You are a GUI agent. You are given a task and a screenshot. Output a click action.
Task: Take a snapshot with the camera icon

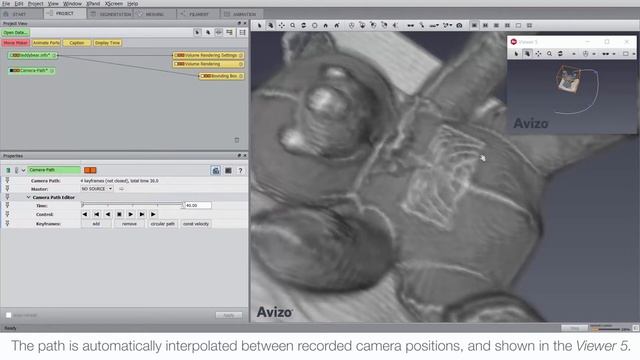point(459,25)
